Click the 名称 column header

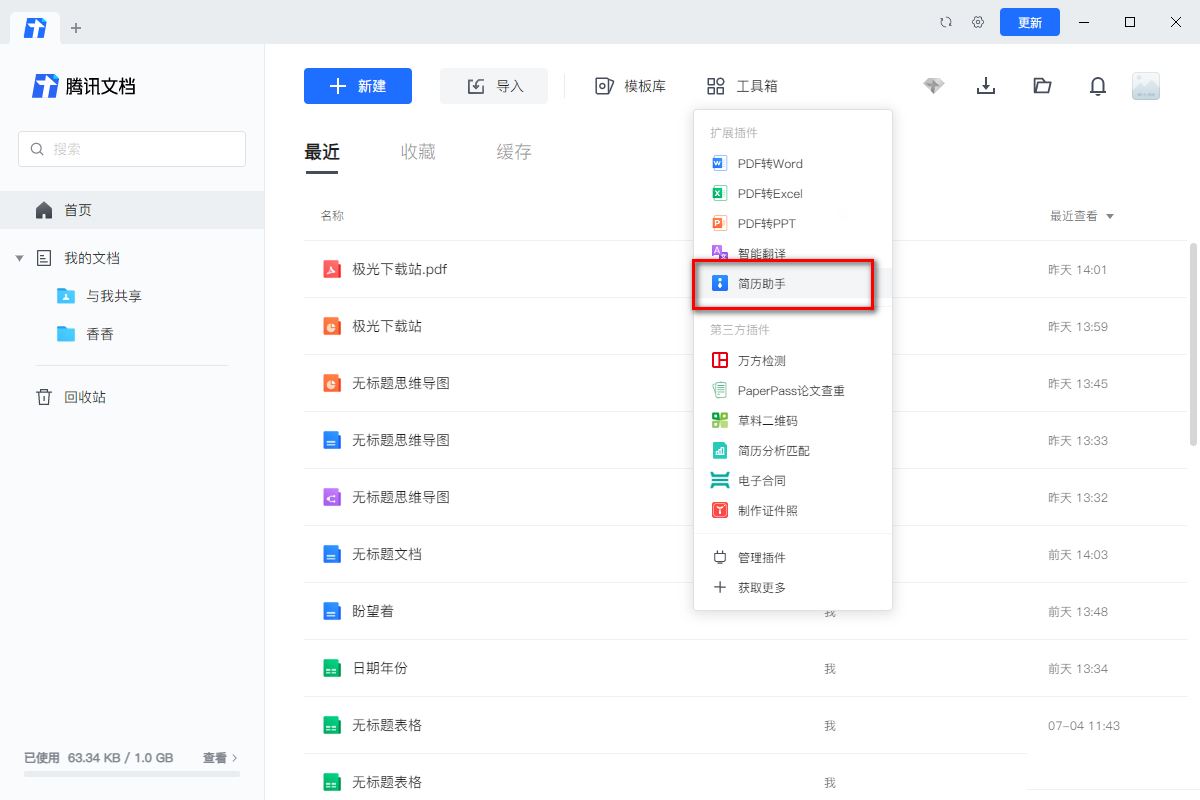332,216
